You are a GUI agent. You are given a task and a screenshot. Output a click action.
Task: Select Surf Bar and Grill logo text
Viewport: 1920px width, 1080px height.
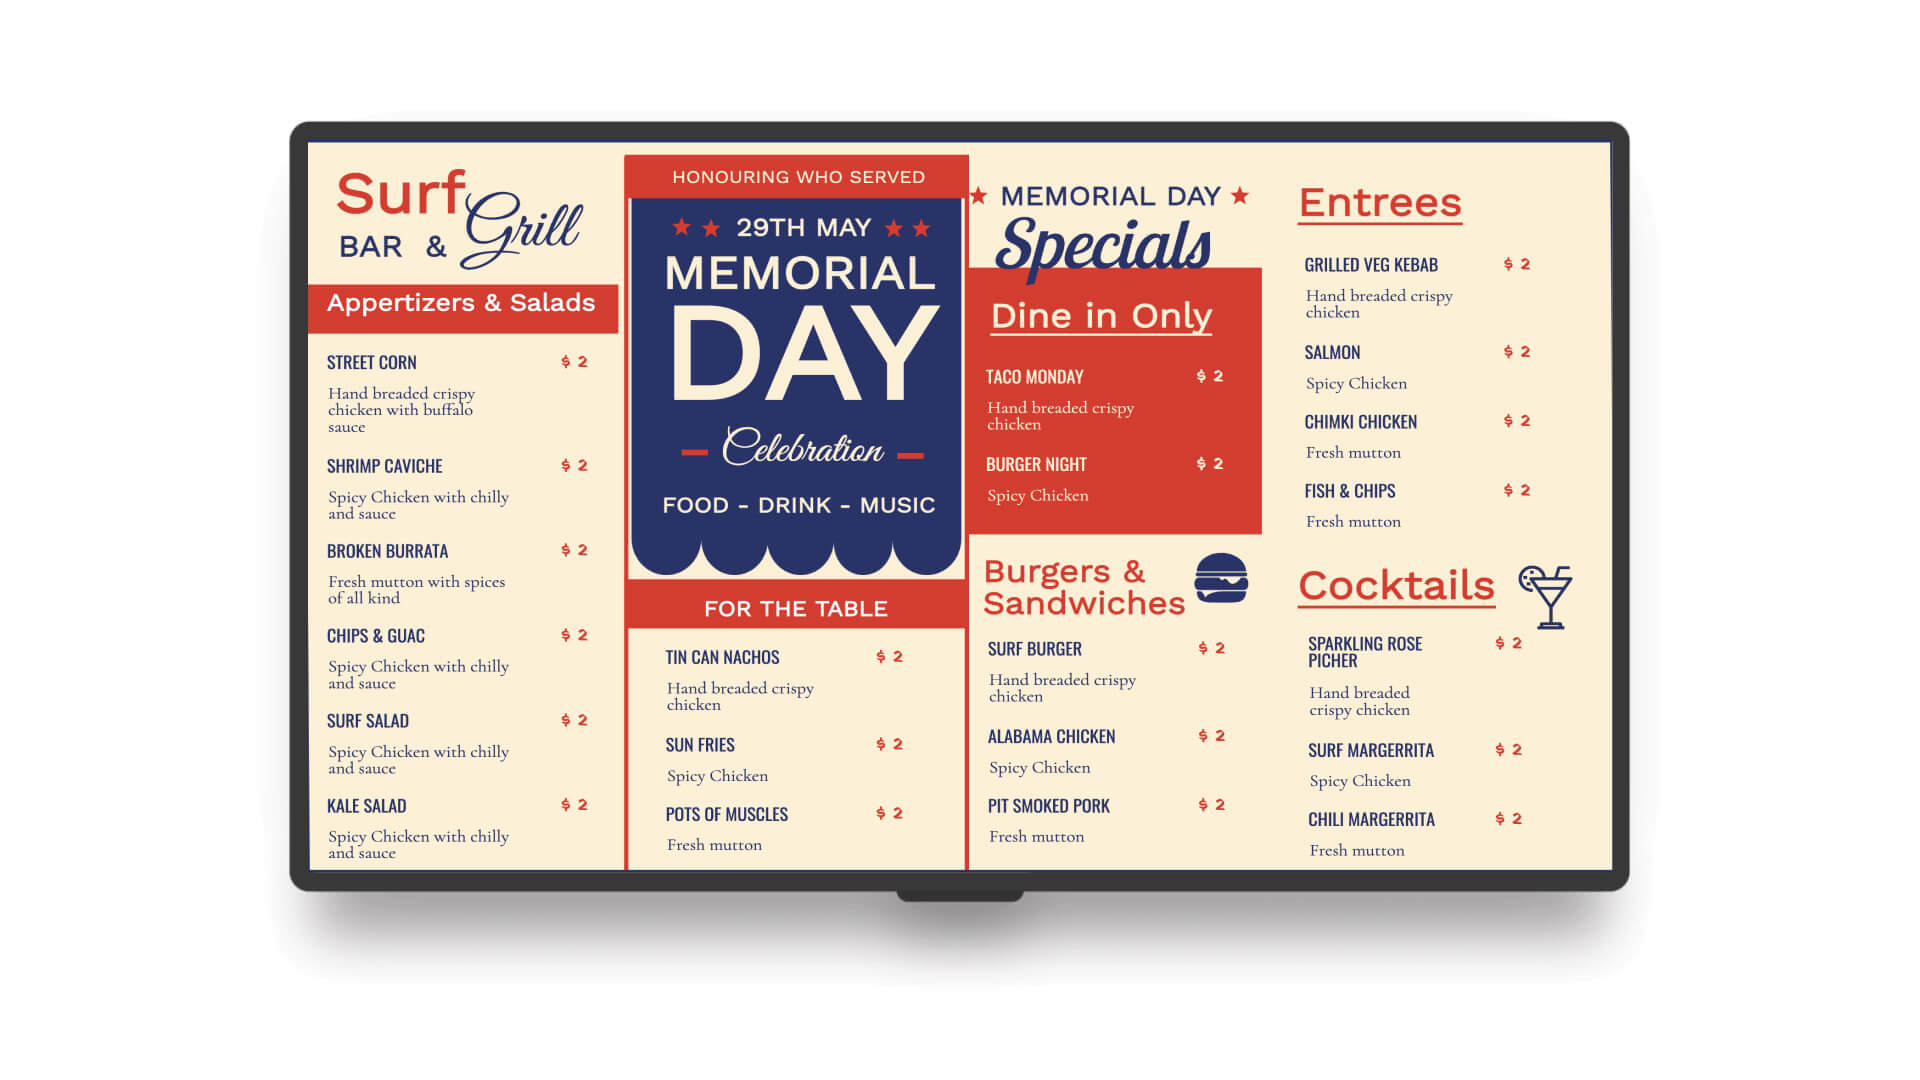click(452, 222)
